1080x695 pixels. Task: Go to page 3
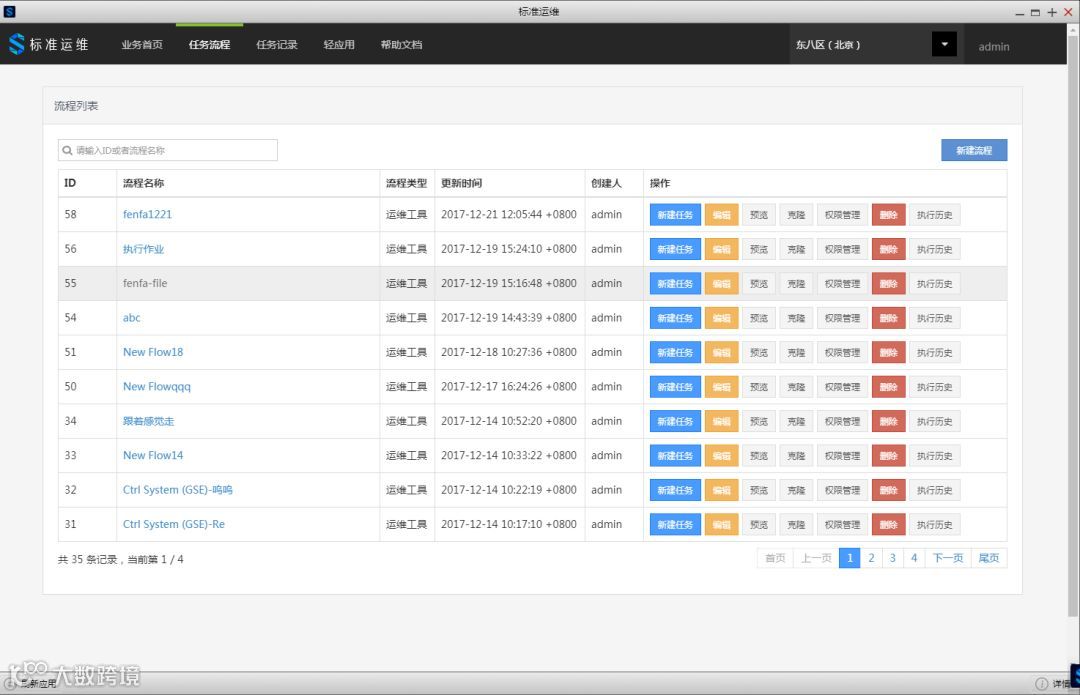893,558
